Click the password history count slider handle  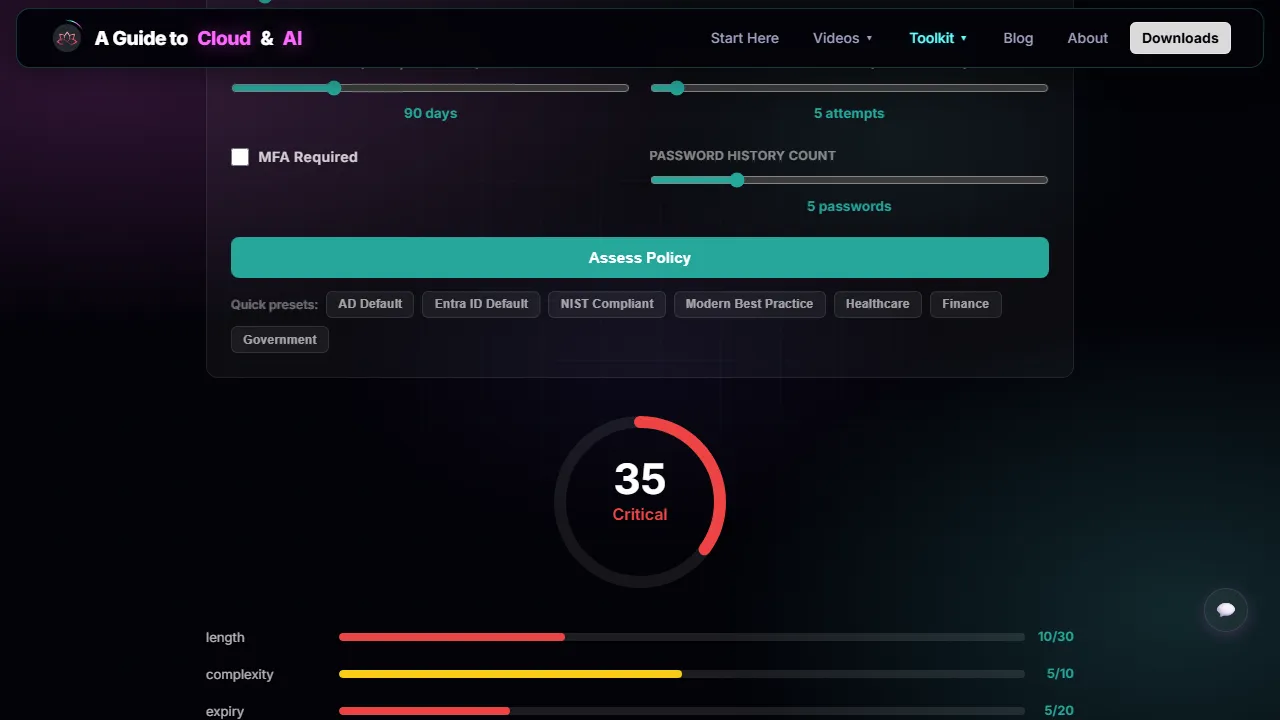coord(737,180)
